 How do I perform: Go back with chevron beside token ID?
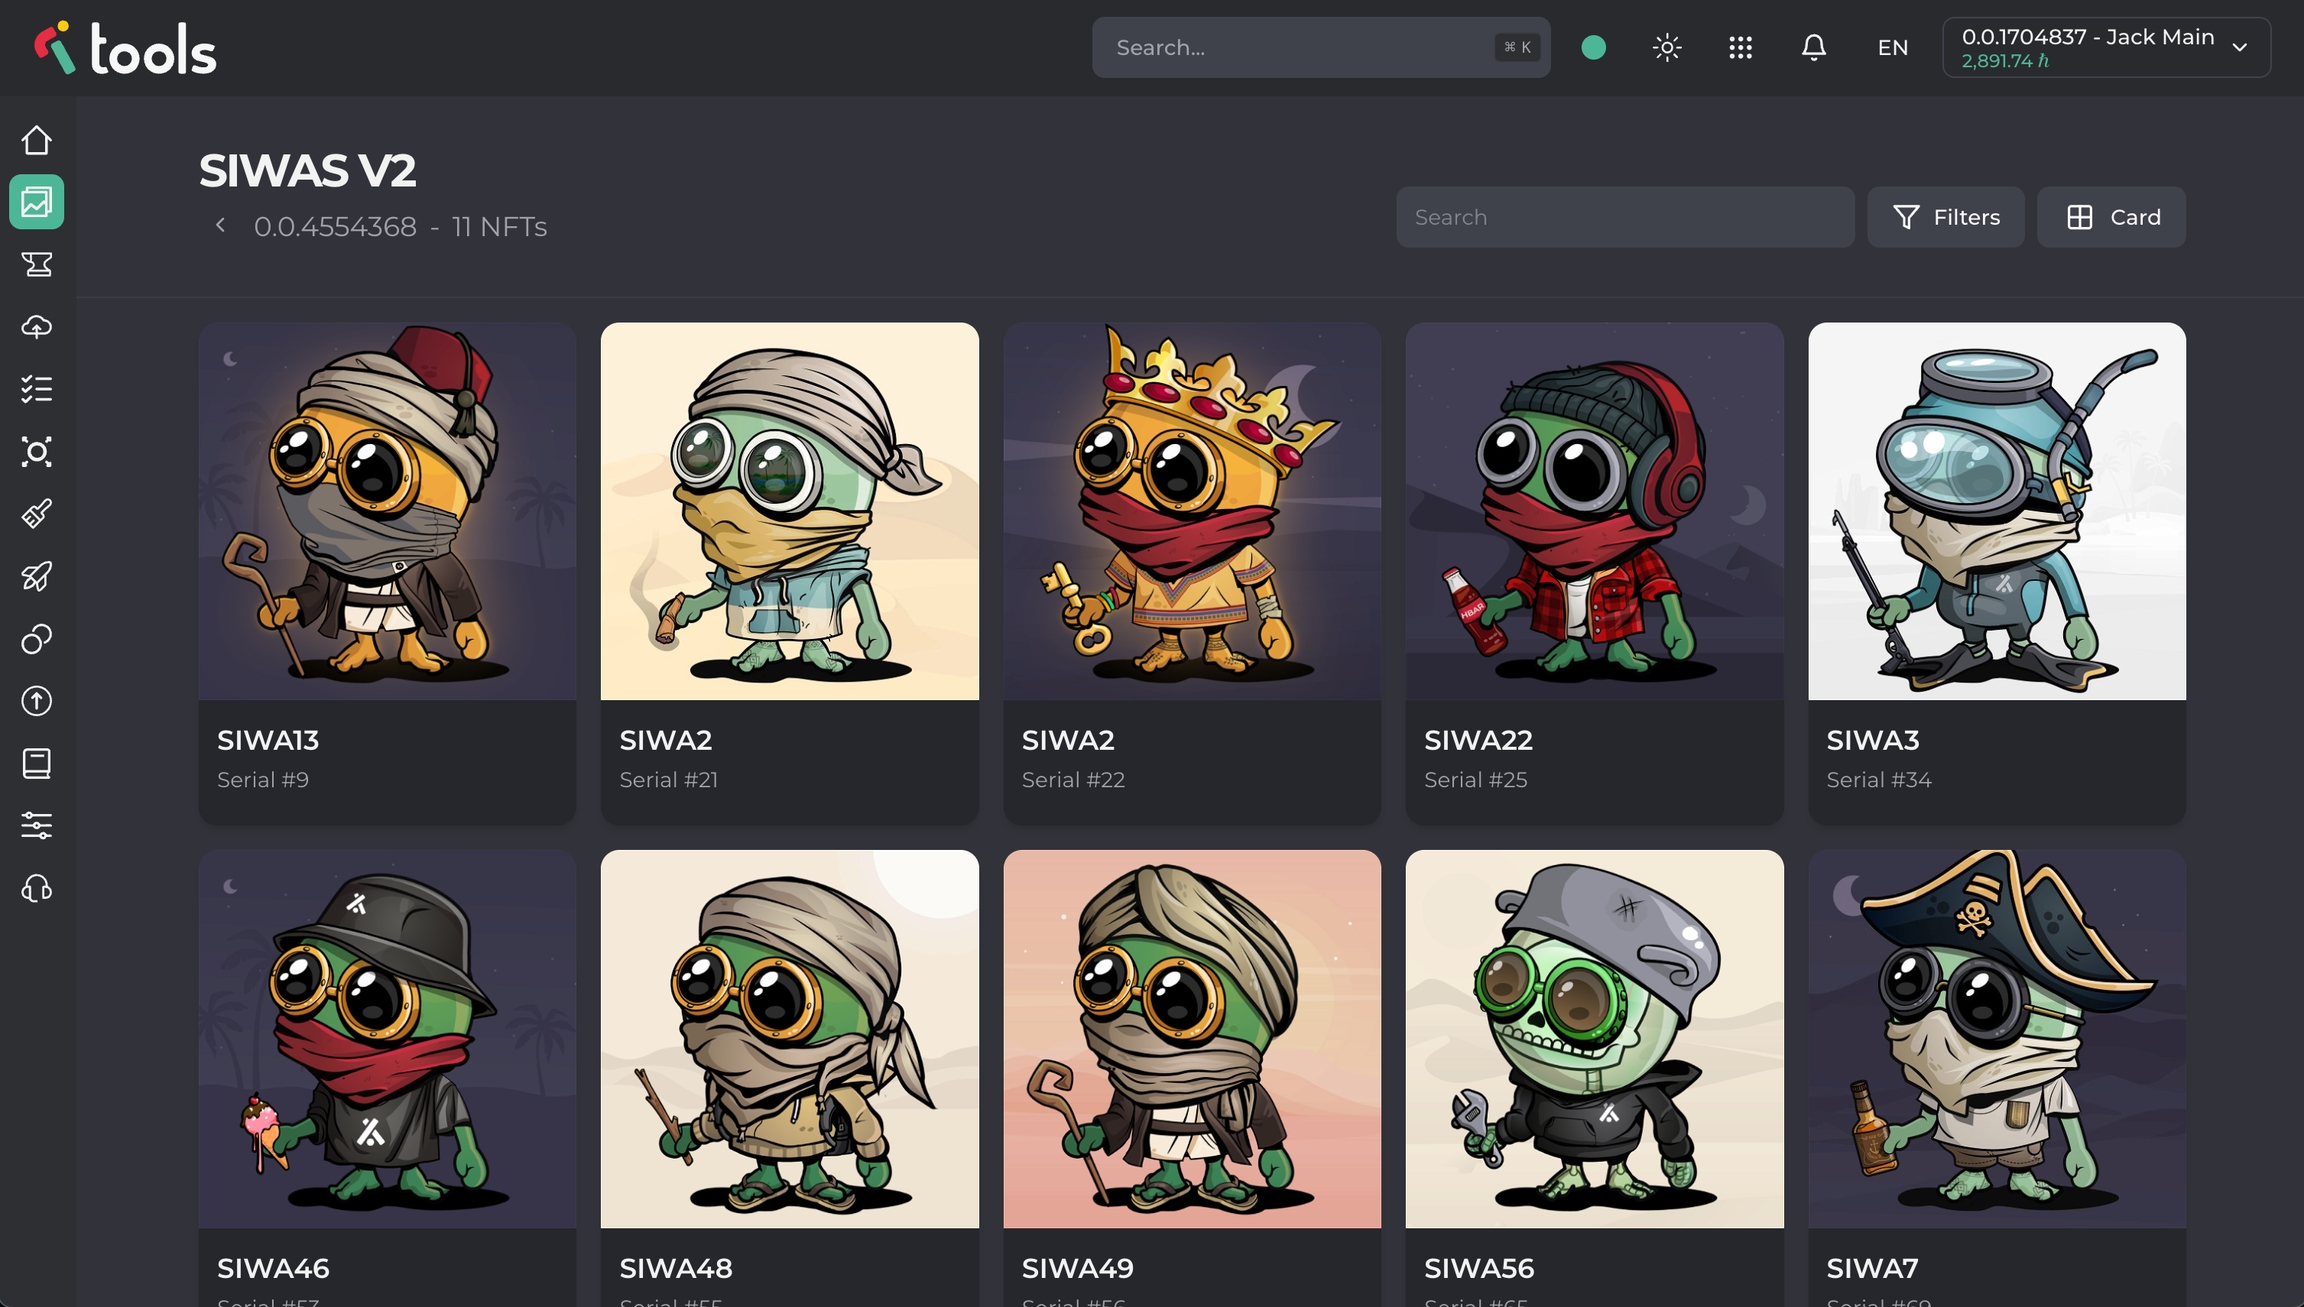pyautogui.click(x=221, y=226)
